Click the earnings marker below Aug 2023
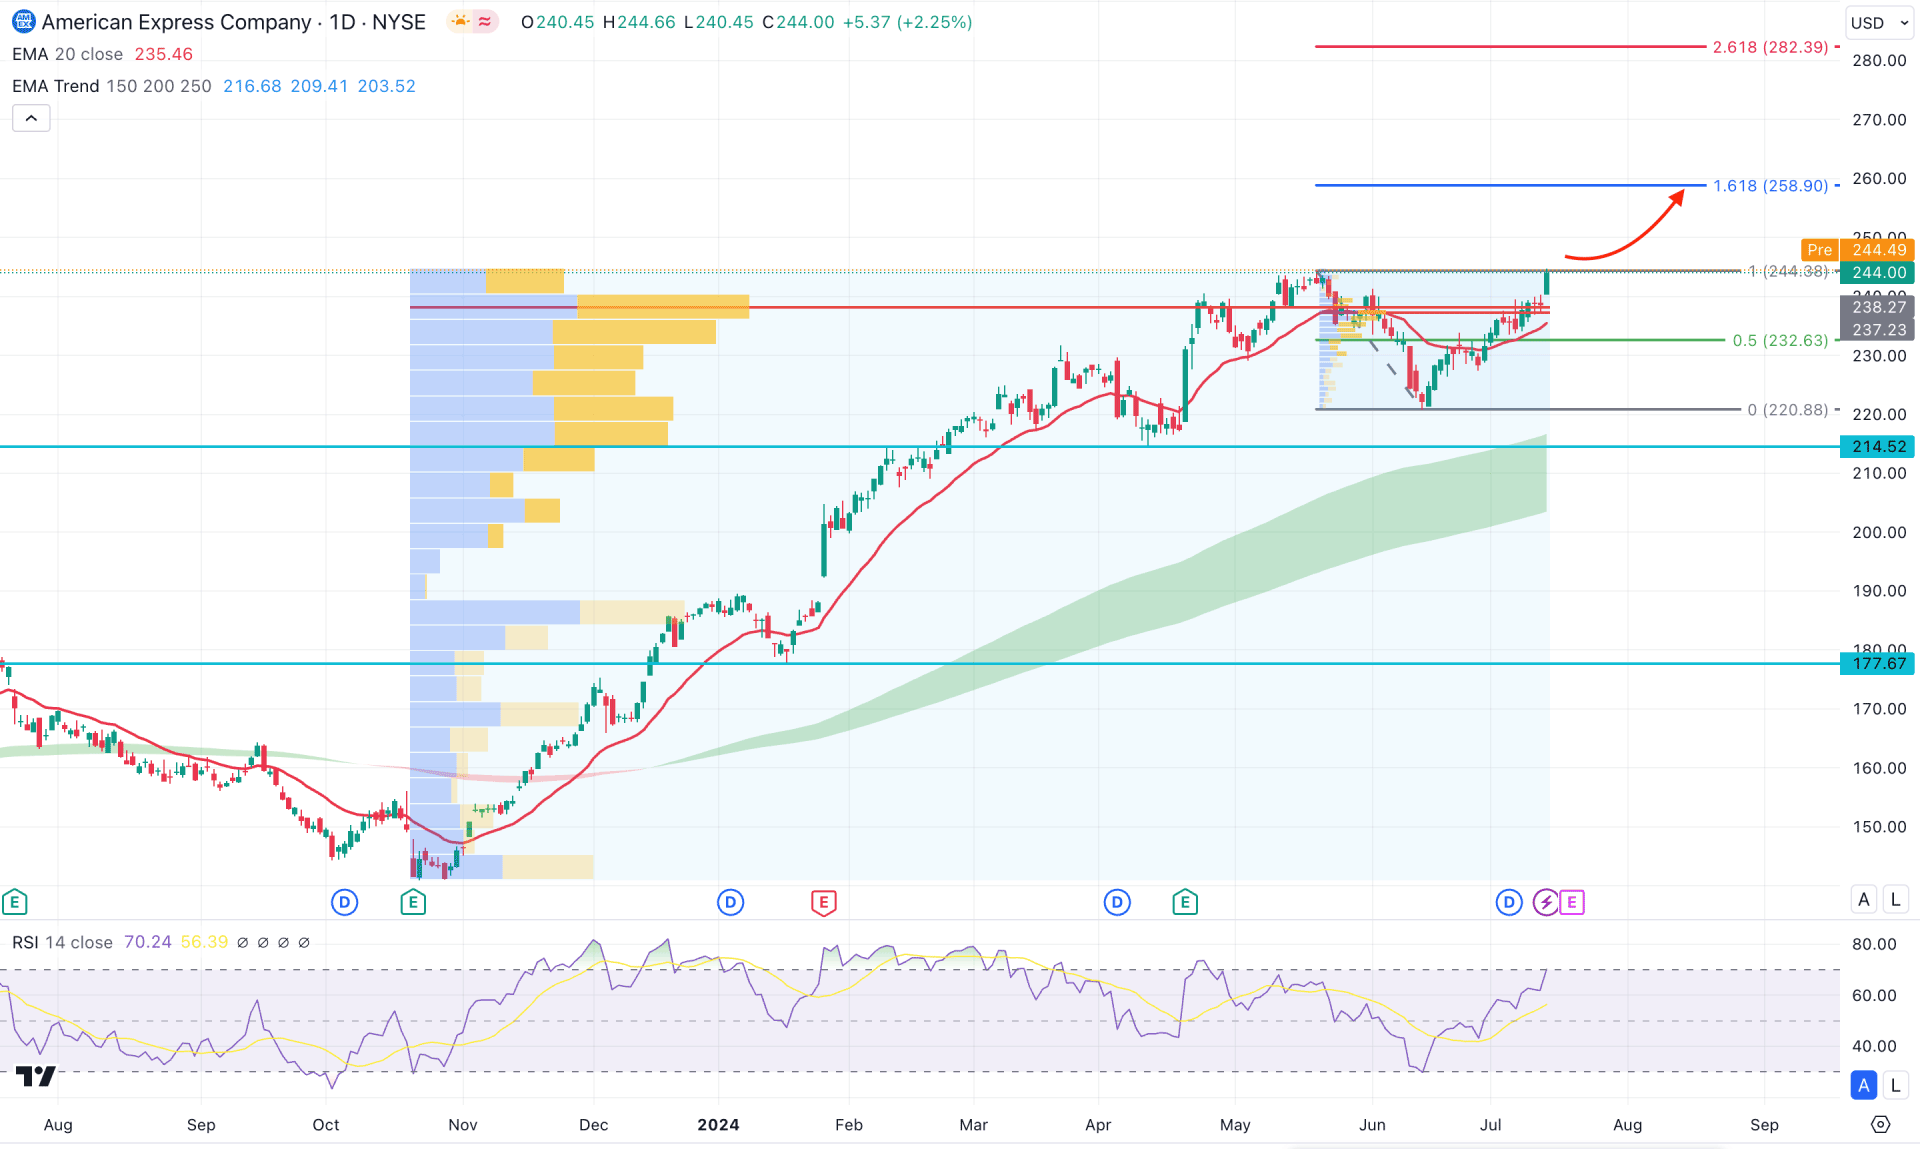Screen dimensions: 1920x1149 (x=14, y=903)
